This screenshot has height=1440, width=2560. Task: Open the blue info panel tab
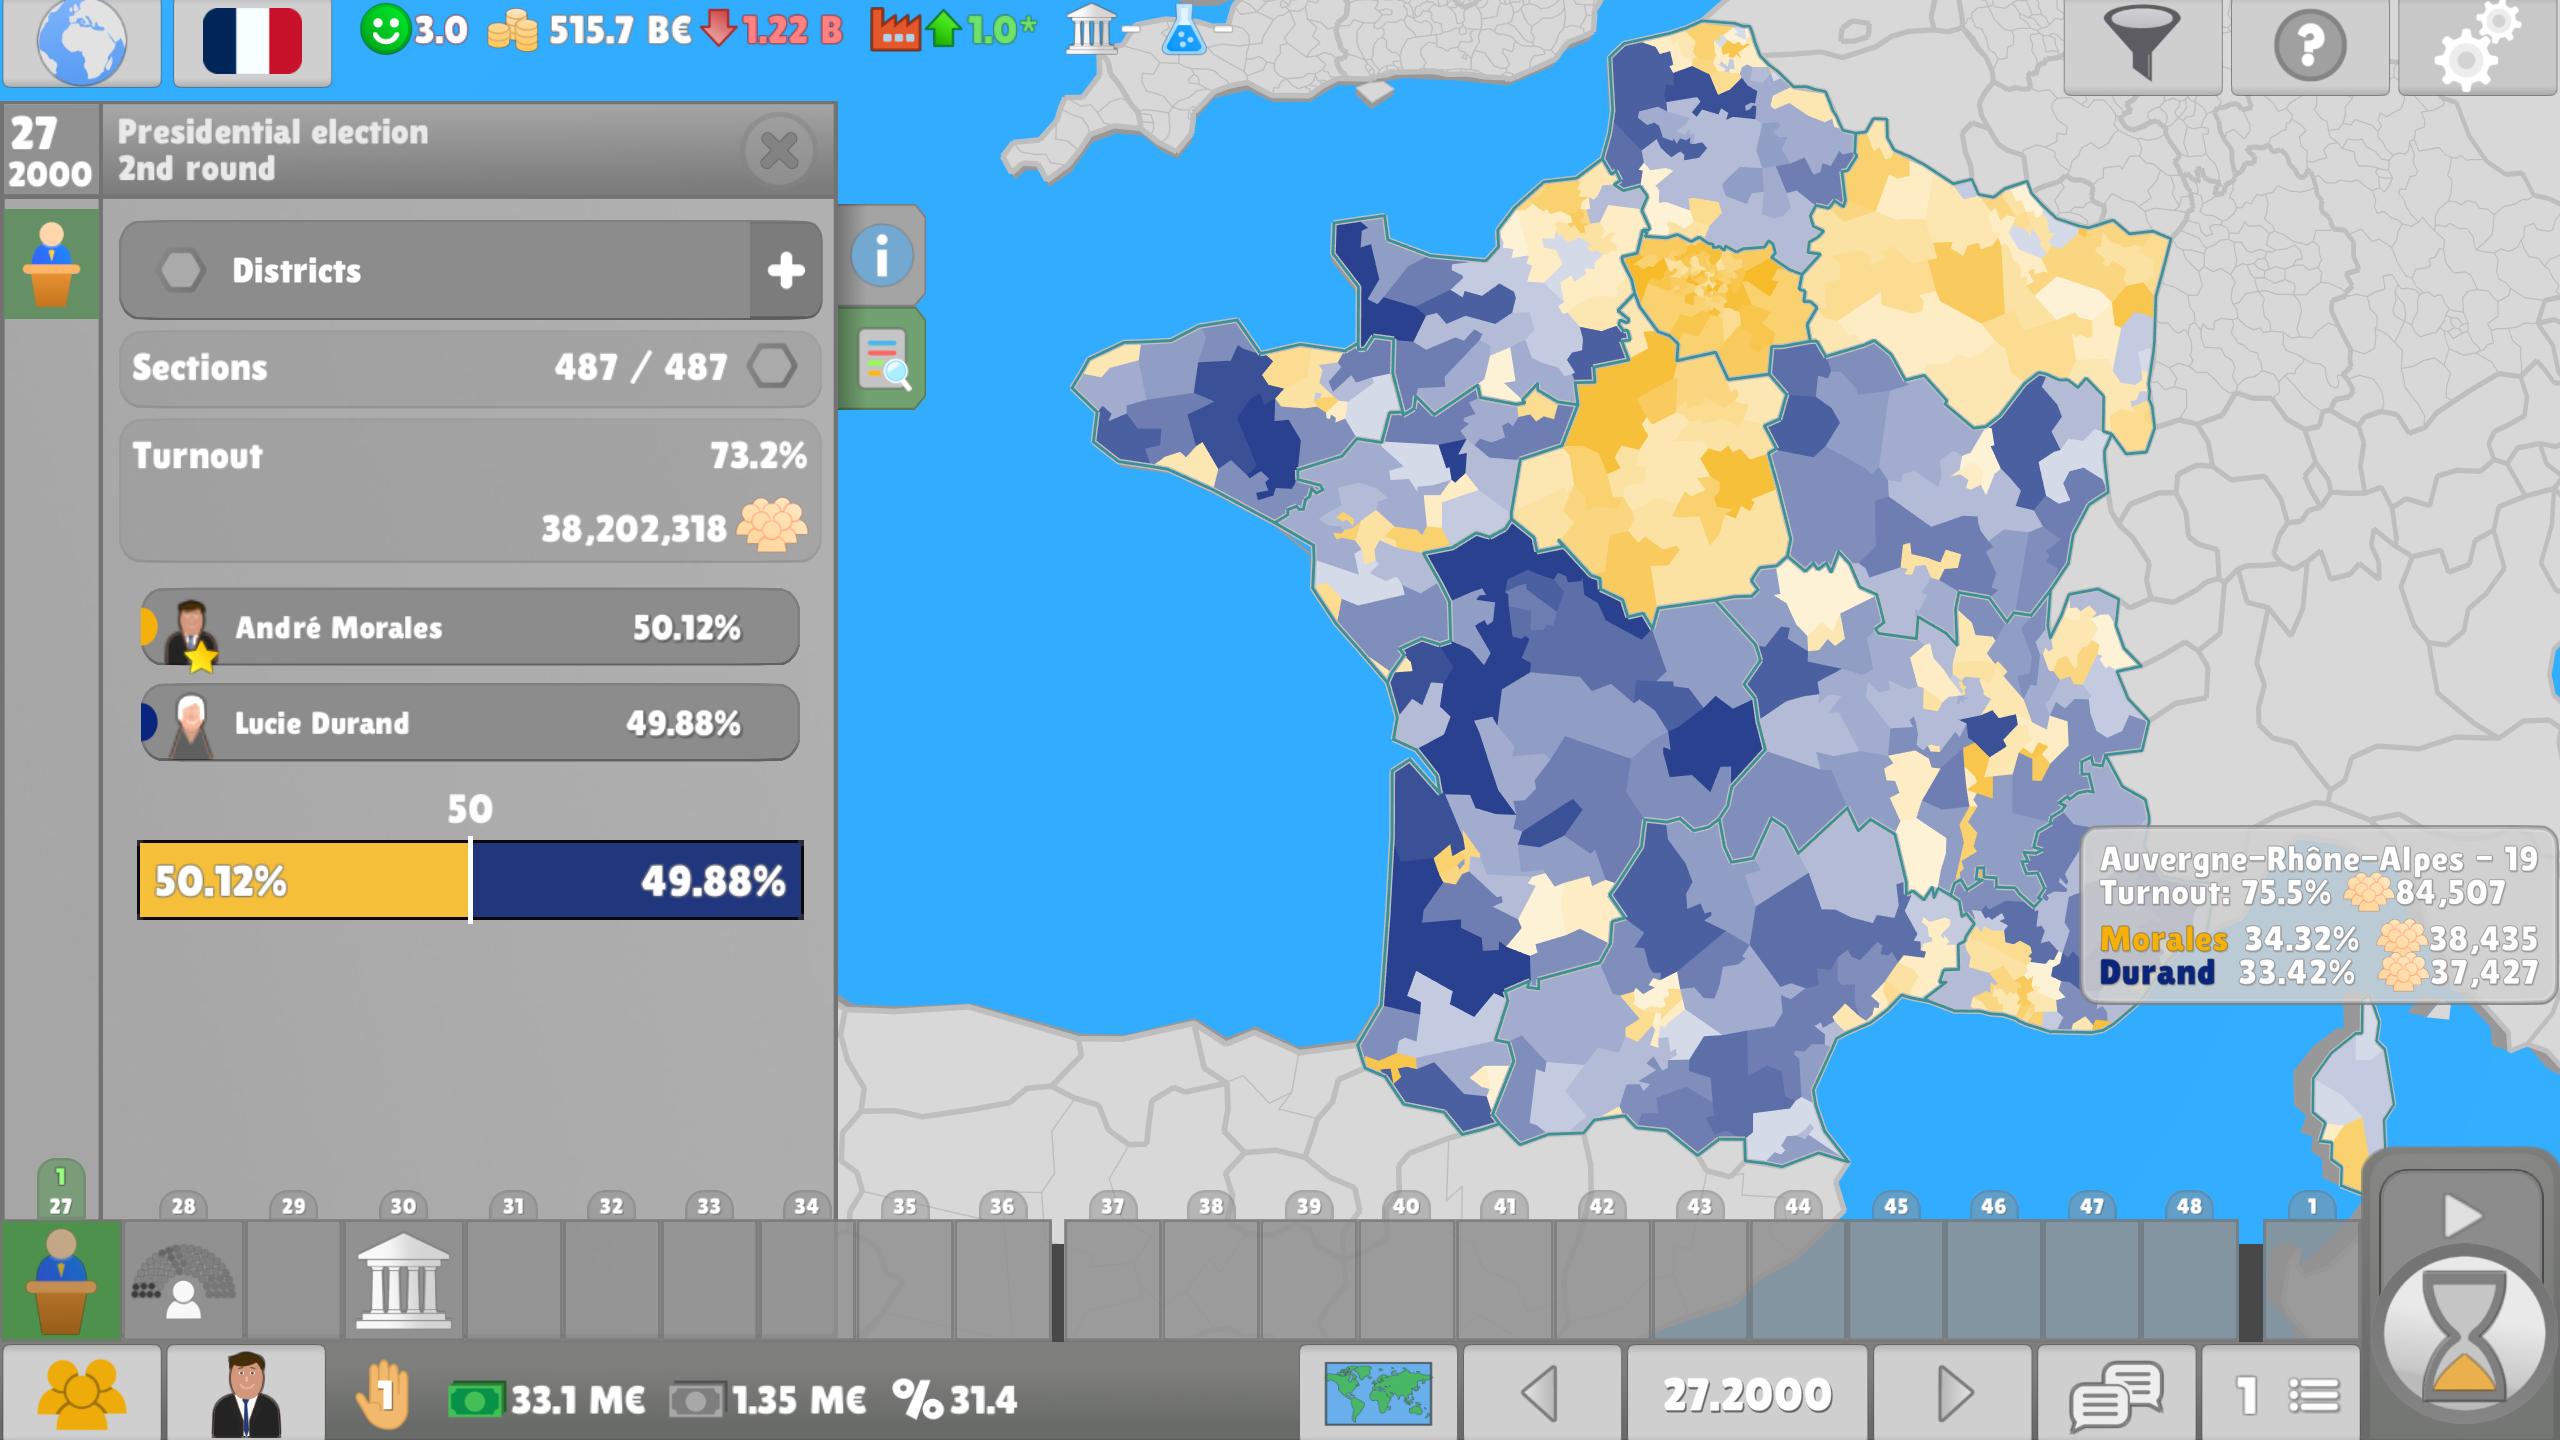pos(881,256)
